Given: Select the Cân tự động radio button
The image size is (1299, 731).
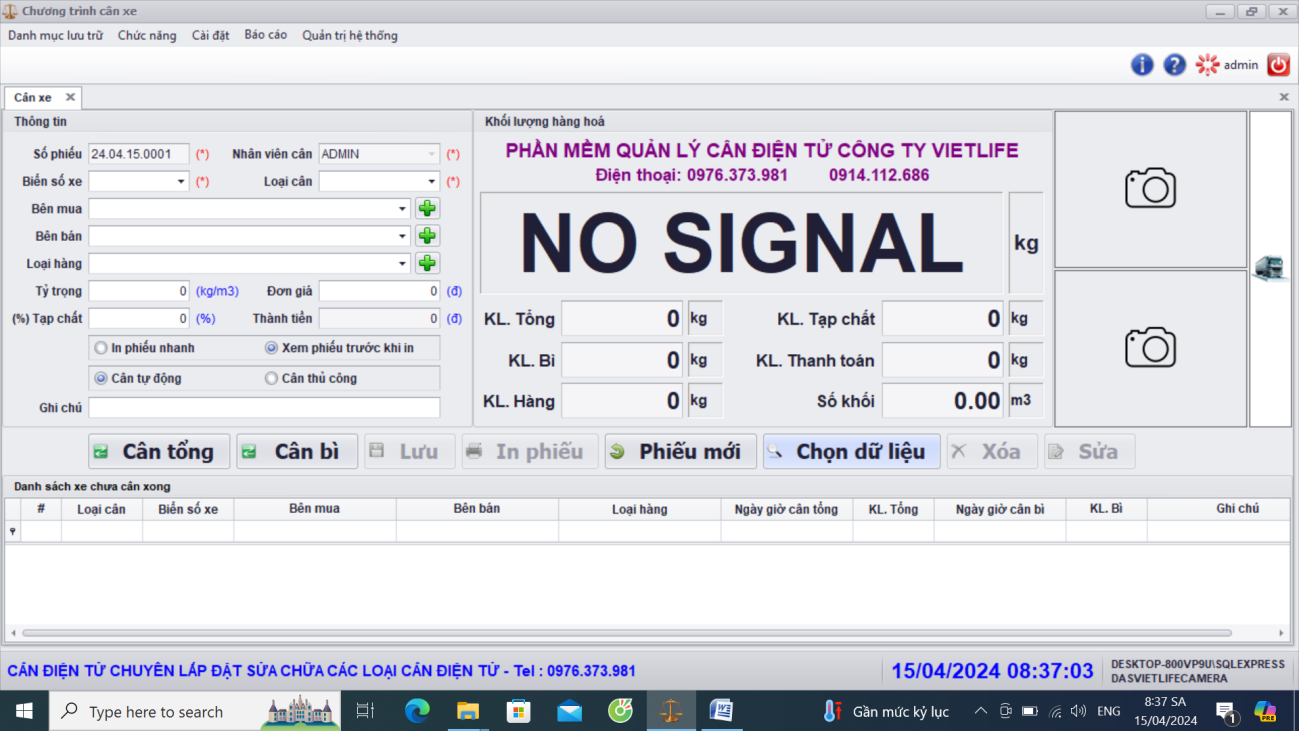Looking at the screenshot, I should click(x=101, y=379).
